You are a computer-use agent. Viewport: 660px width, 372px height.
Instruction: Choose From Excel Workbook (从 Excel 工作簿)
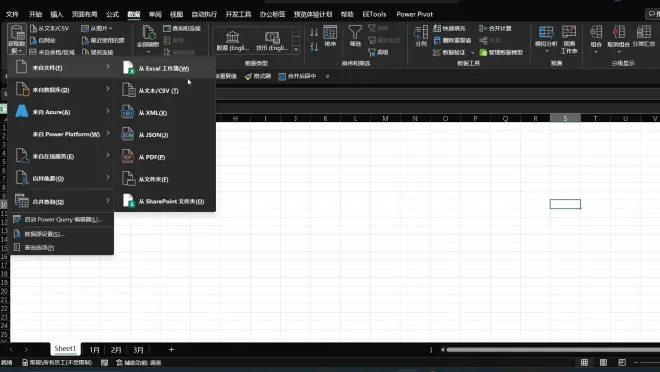pyautogui.click(x=165, y=68)
